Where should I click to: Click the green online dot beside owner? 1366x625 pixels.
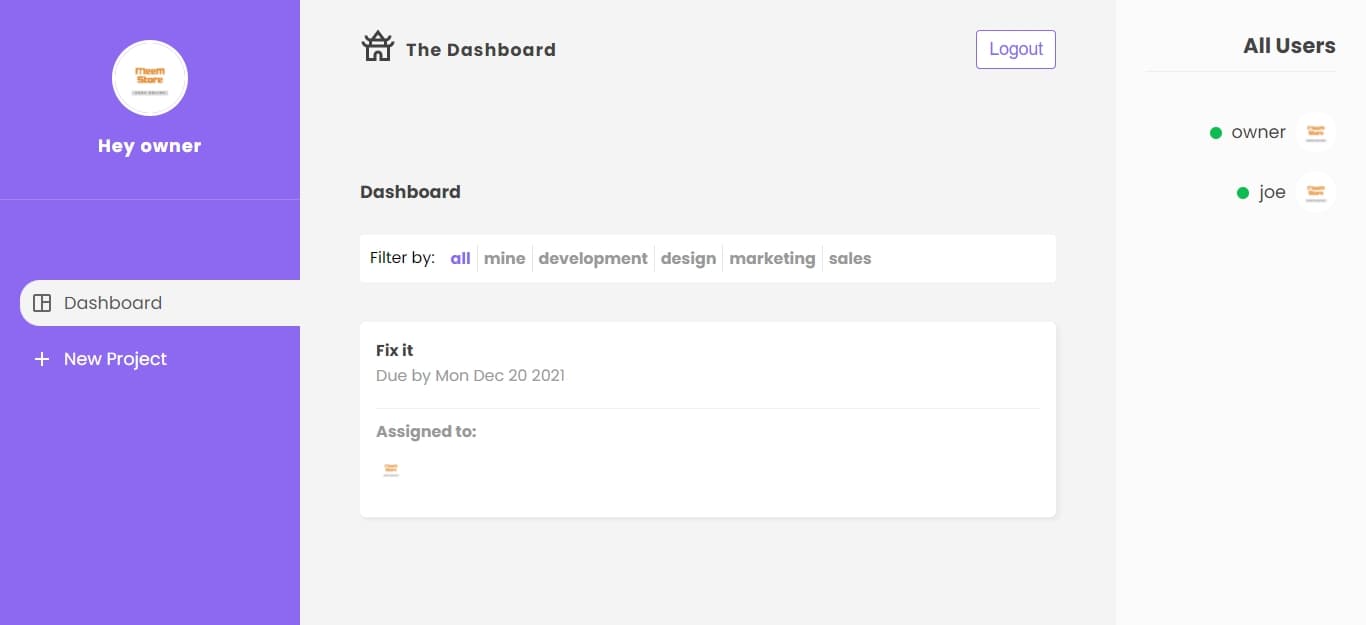[1216, 132]
